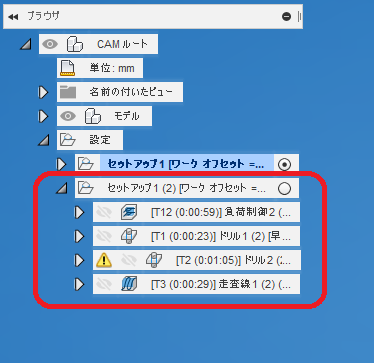This screenshot has width=374, height=363.
Task: Select the CAM ルート label
Action: (x=122, y=44)
